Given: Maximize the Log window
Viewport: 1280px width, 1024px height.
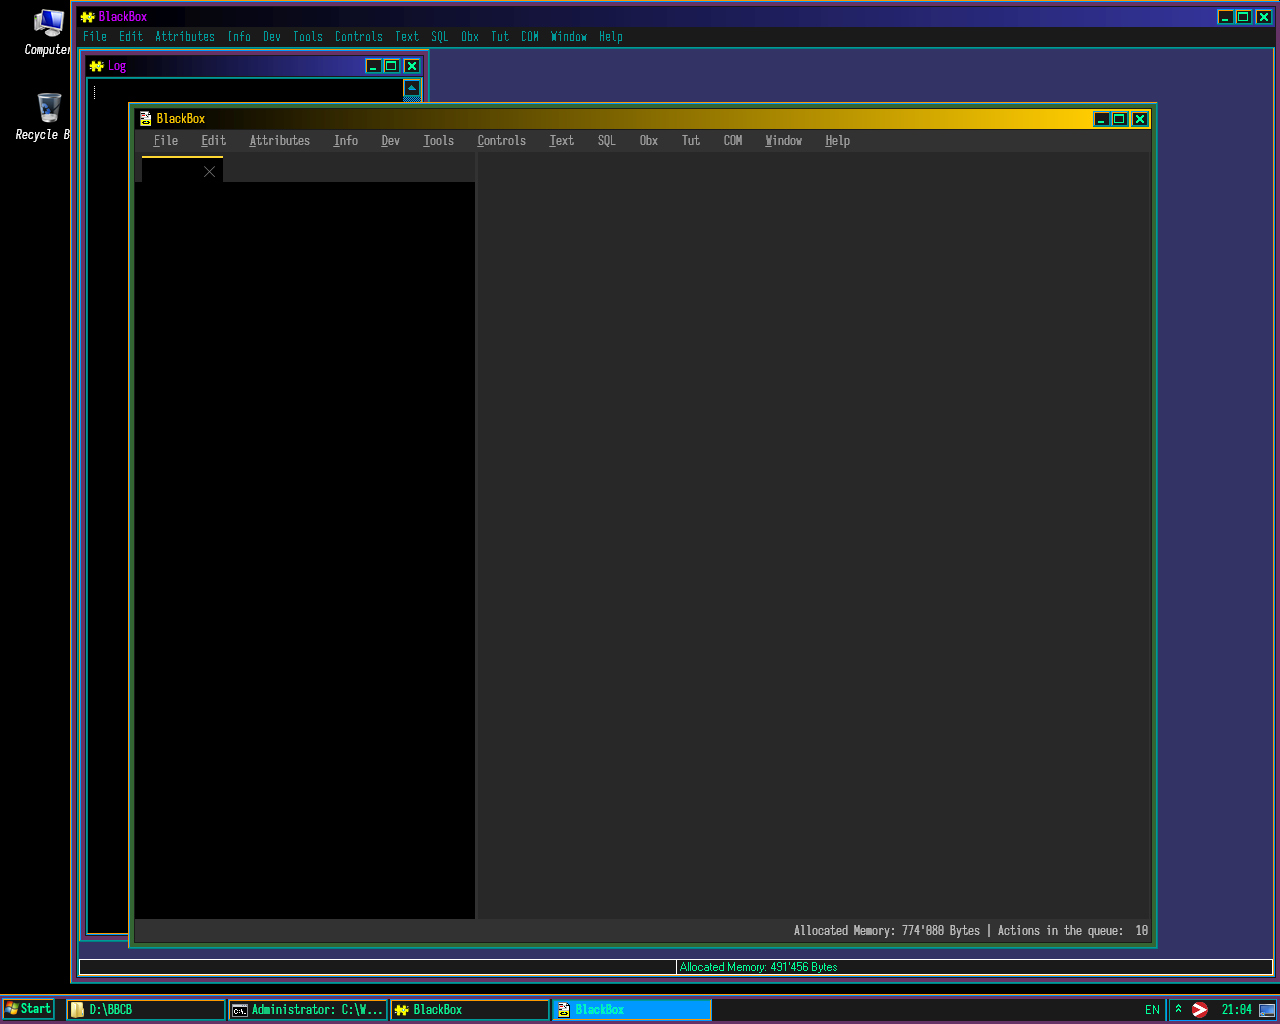Looking at the screenshot, I should coord(392,66).
